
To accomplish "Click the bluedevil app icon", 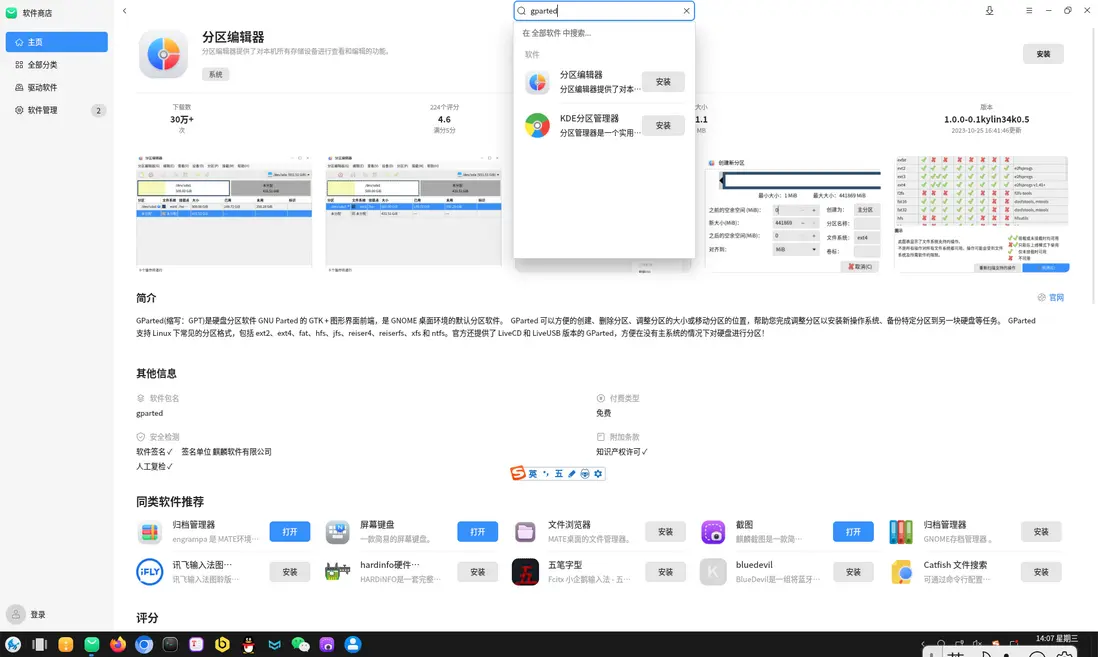I will tap(713, 572).
